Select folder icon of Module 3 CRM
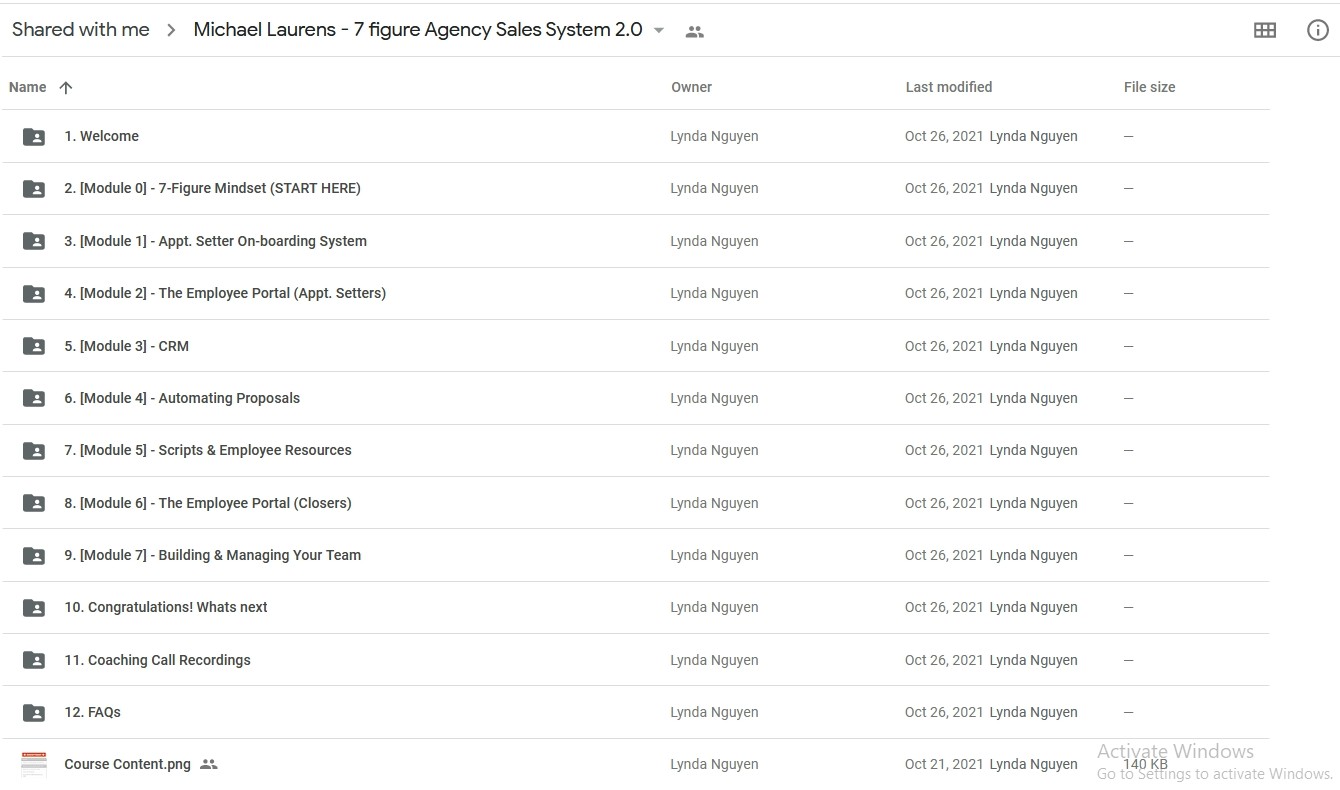Screen dimensions: 1340x790 click(34, 346)
